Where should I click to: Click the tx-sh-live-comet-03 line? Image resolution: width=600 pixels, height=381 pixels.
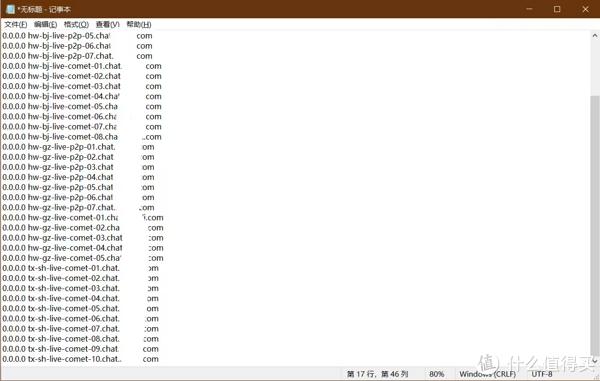pos(80,288)
